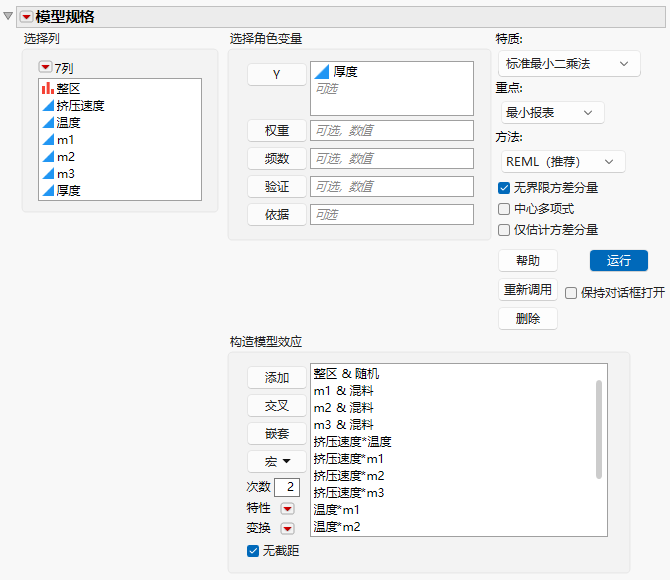Uncheck the 无截距 checkbox
670x580 pixels.
tap(253, 551)
